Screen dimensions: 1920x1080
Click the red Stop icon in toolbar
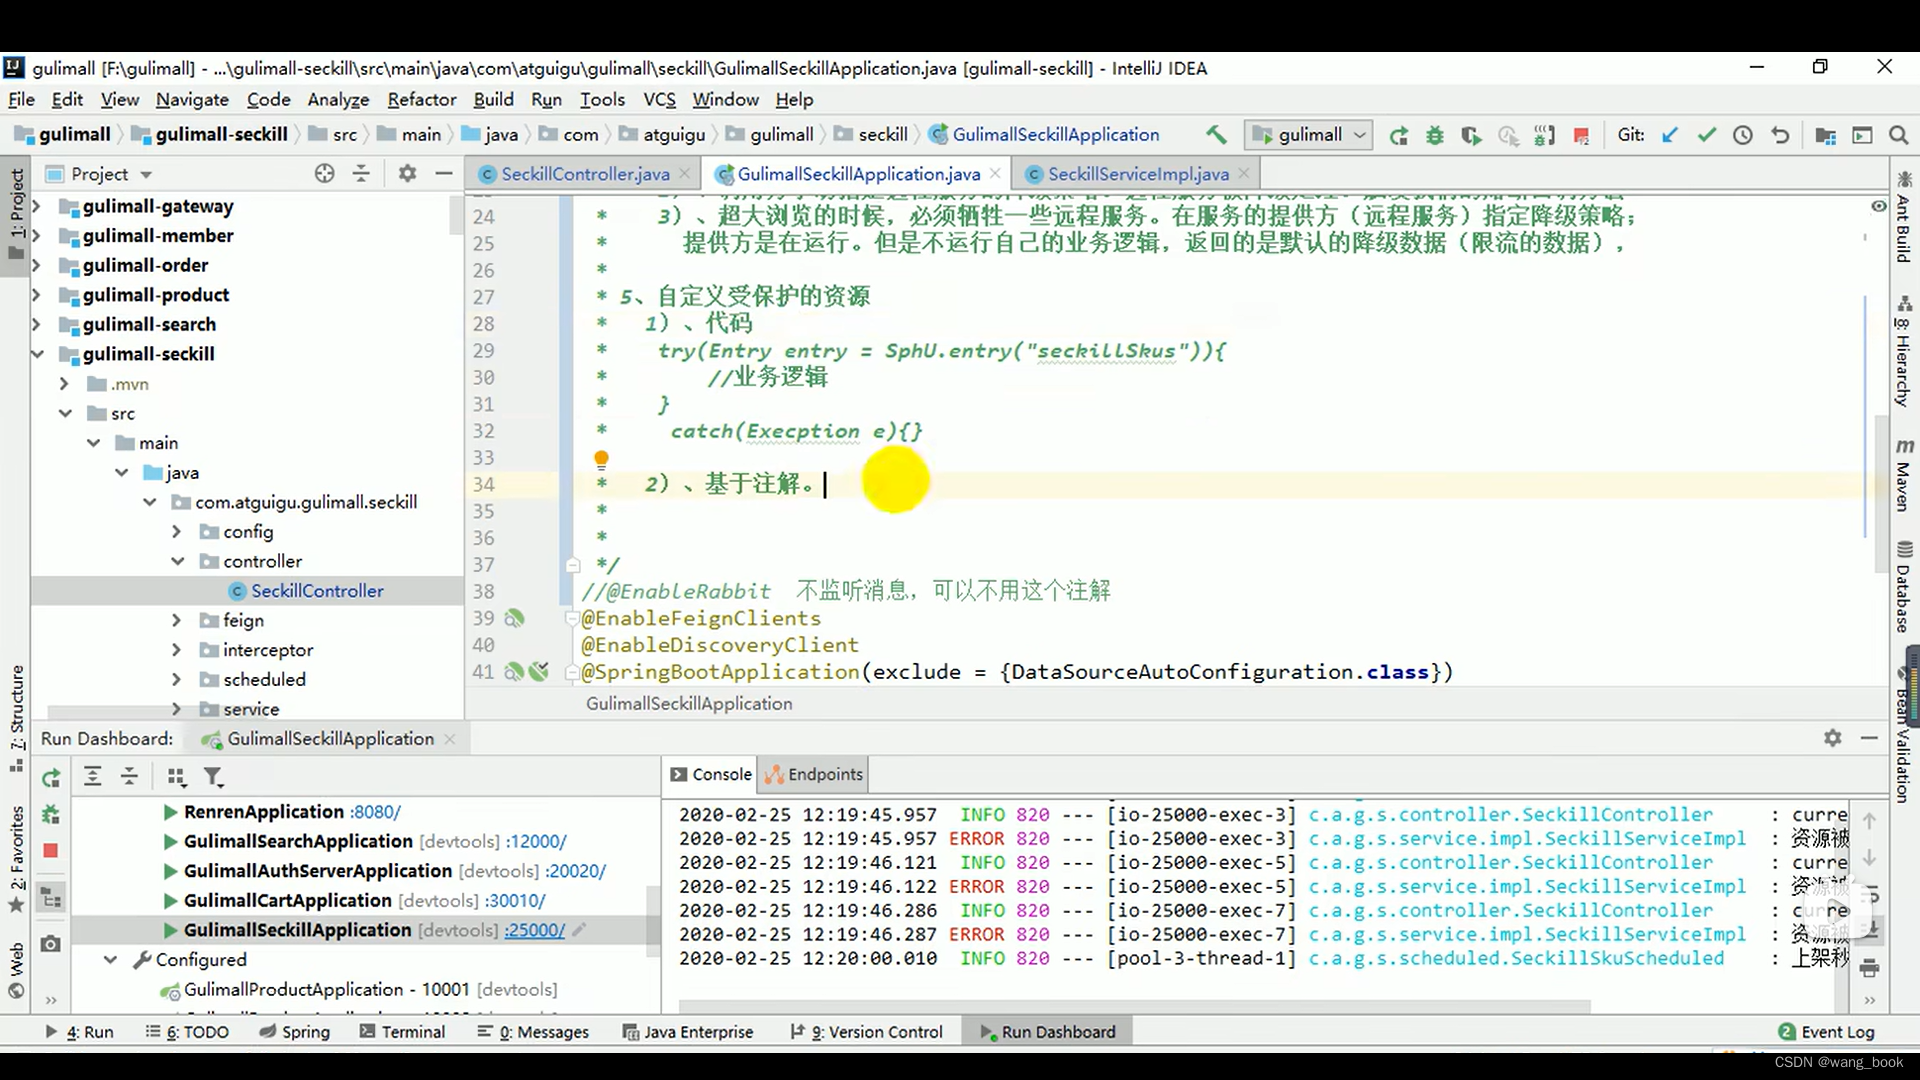(1581, 135)
